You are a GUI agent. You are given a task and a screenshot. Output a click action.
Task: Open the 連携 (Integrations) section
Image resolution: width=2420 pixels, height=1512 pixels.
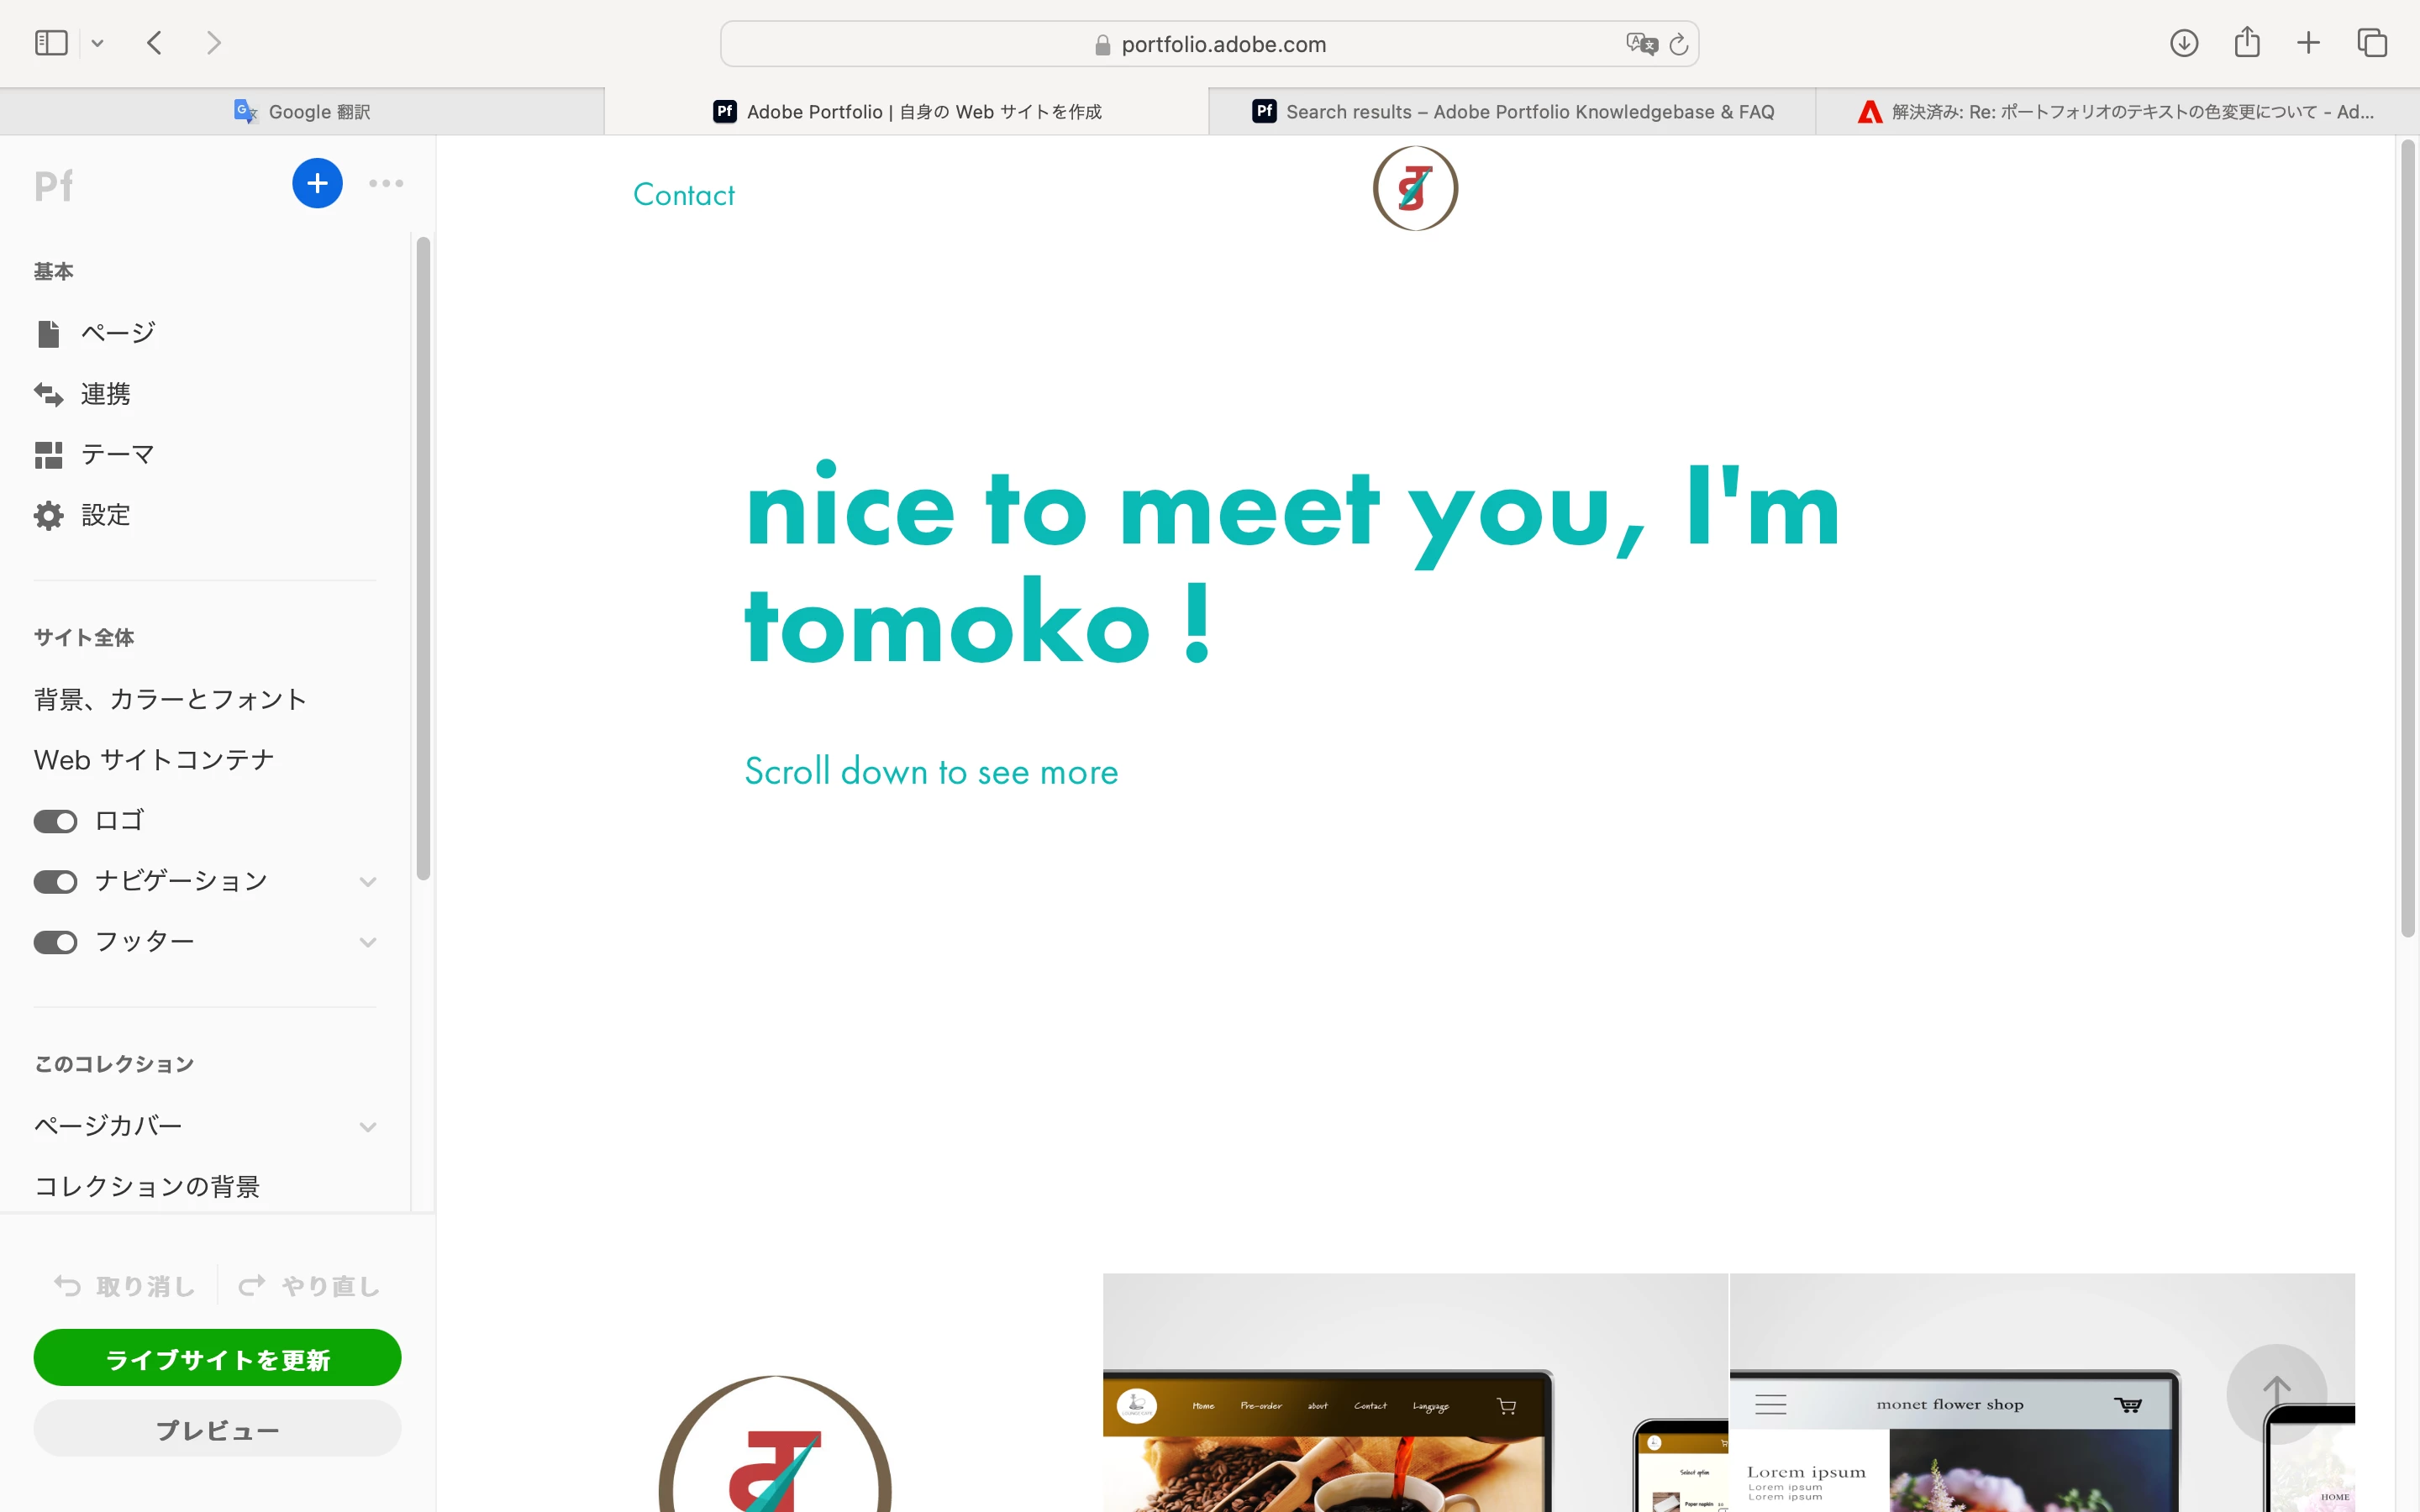pyautogui.click(x=105, y=394)
